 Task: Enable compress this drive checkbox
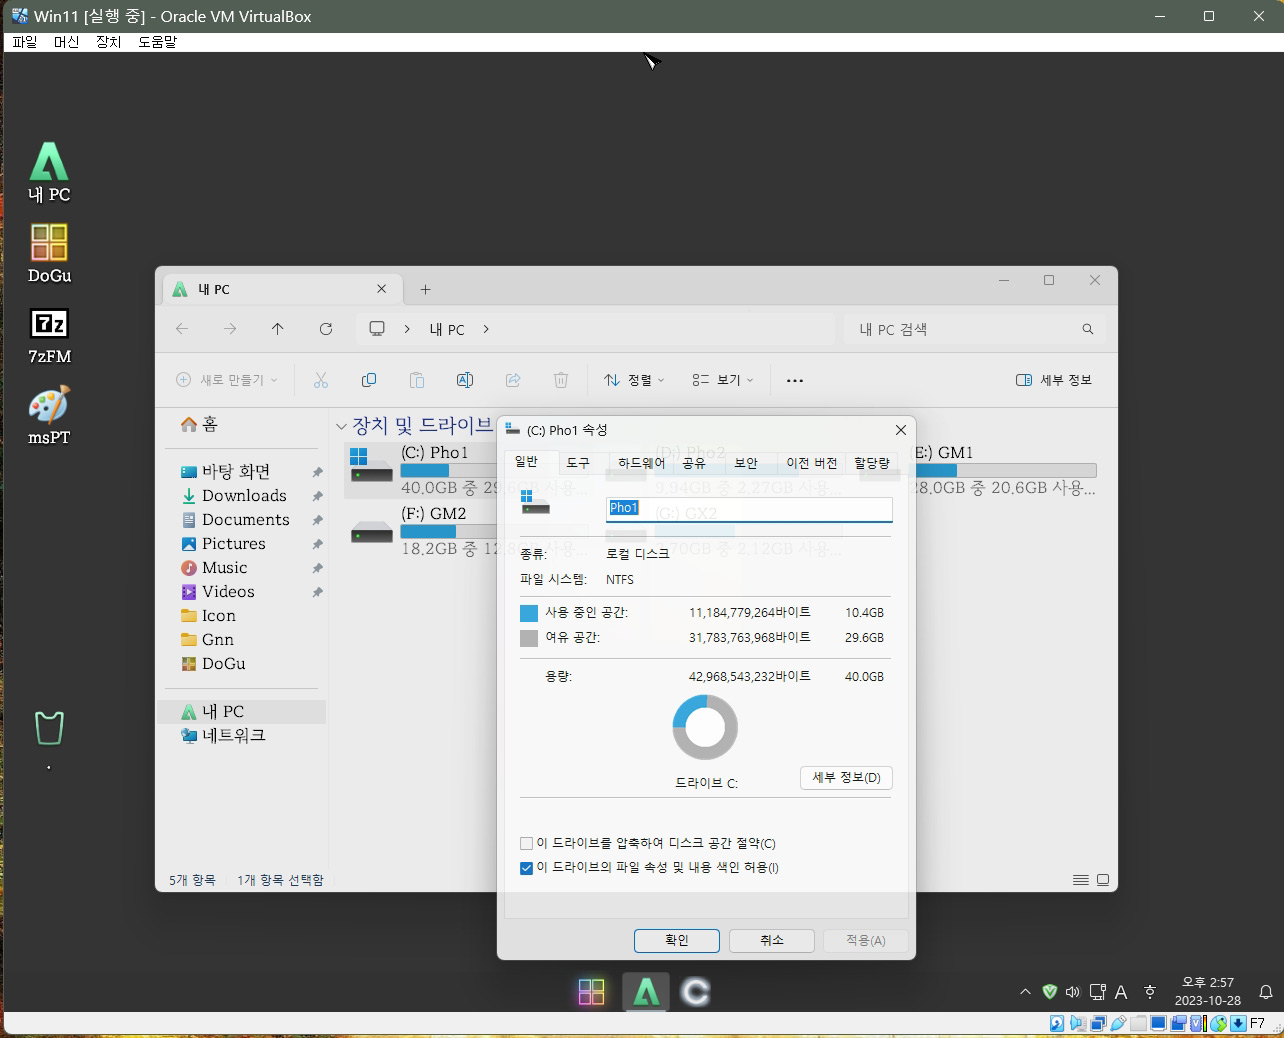(527, 844)
